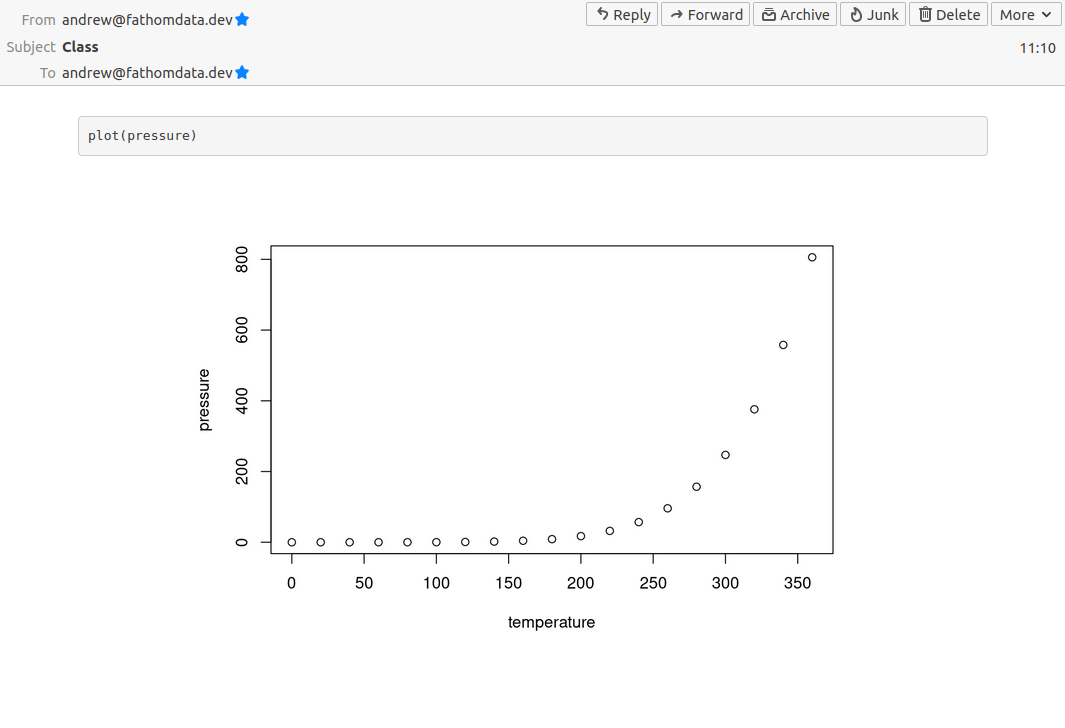Archive the Class message

[794, 14]
